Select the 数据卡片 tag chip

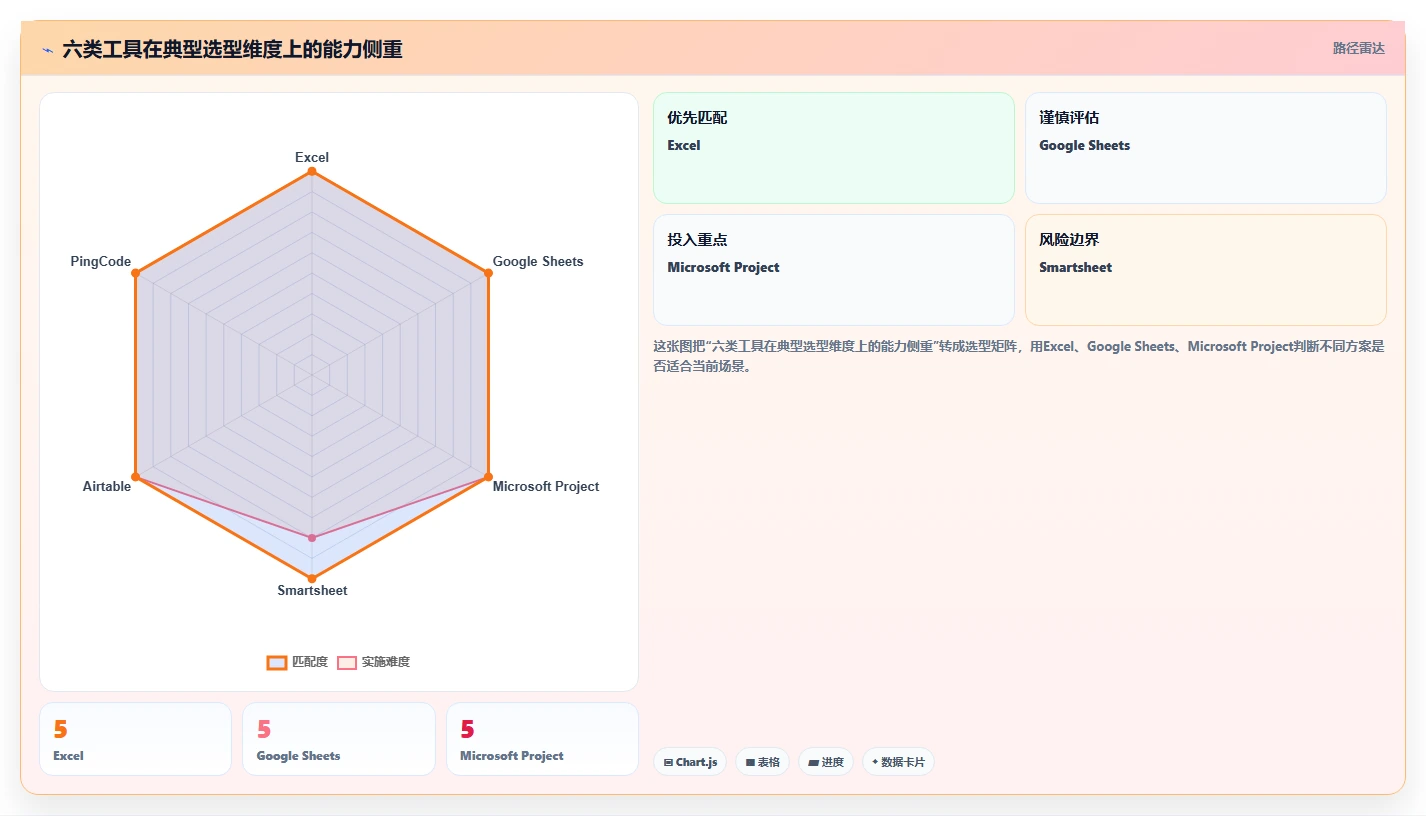tap(898, 762)
